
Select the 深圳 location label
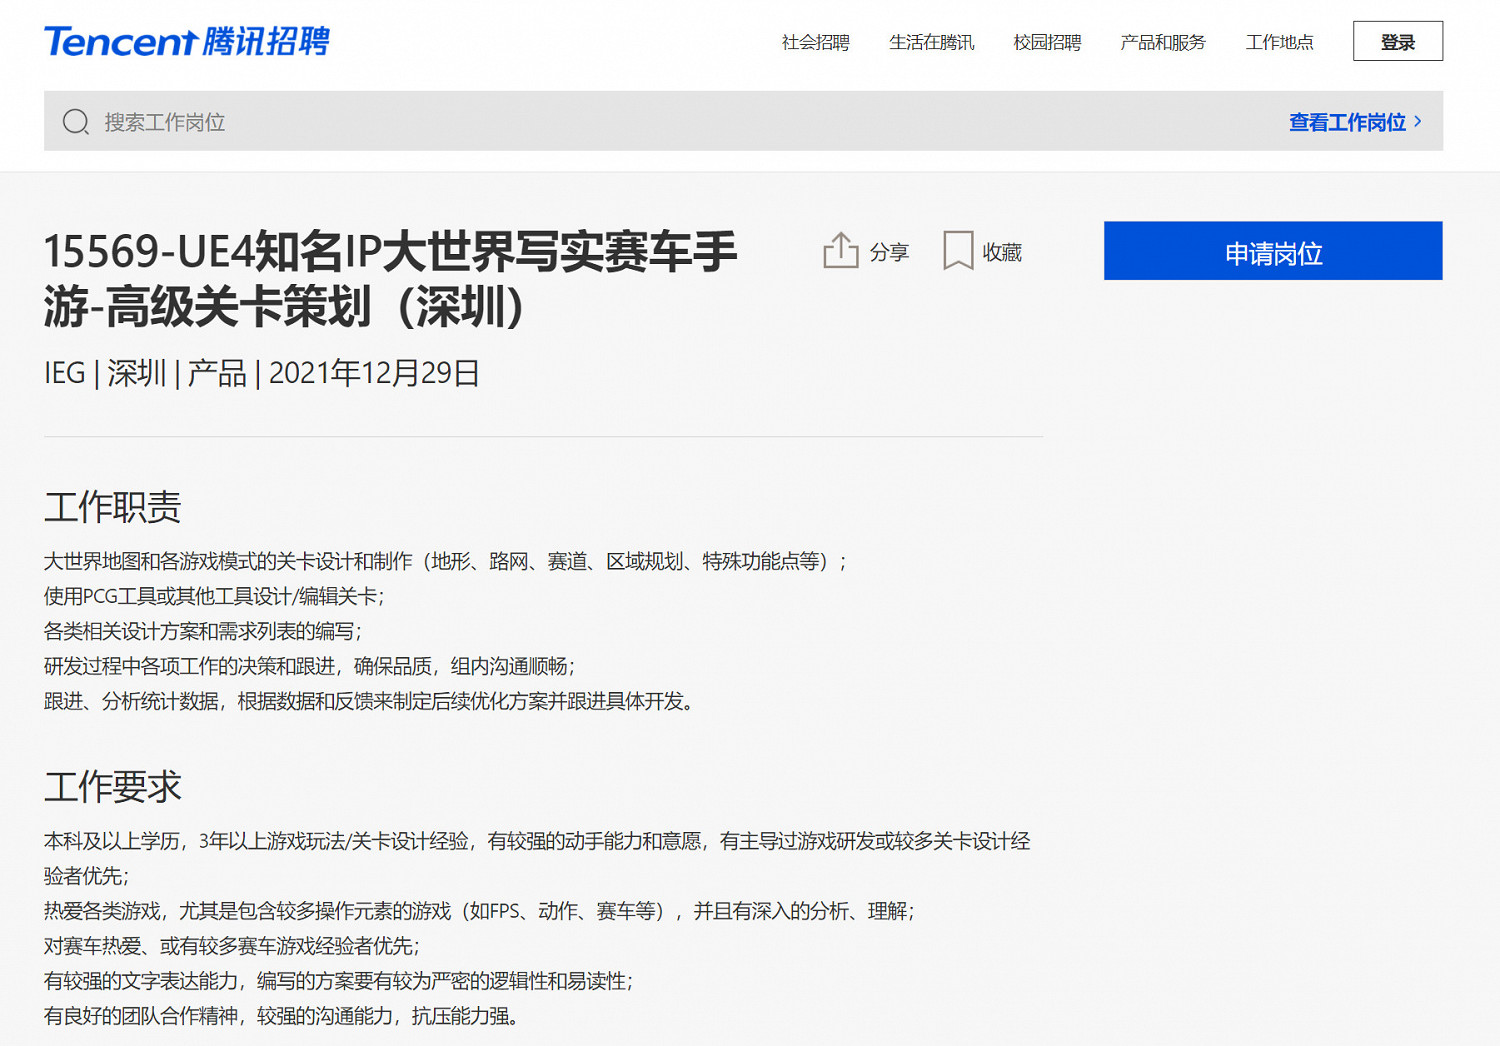tap(136, 372)
